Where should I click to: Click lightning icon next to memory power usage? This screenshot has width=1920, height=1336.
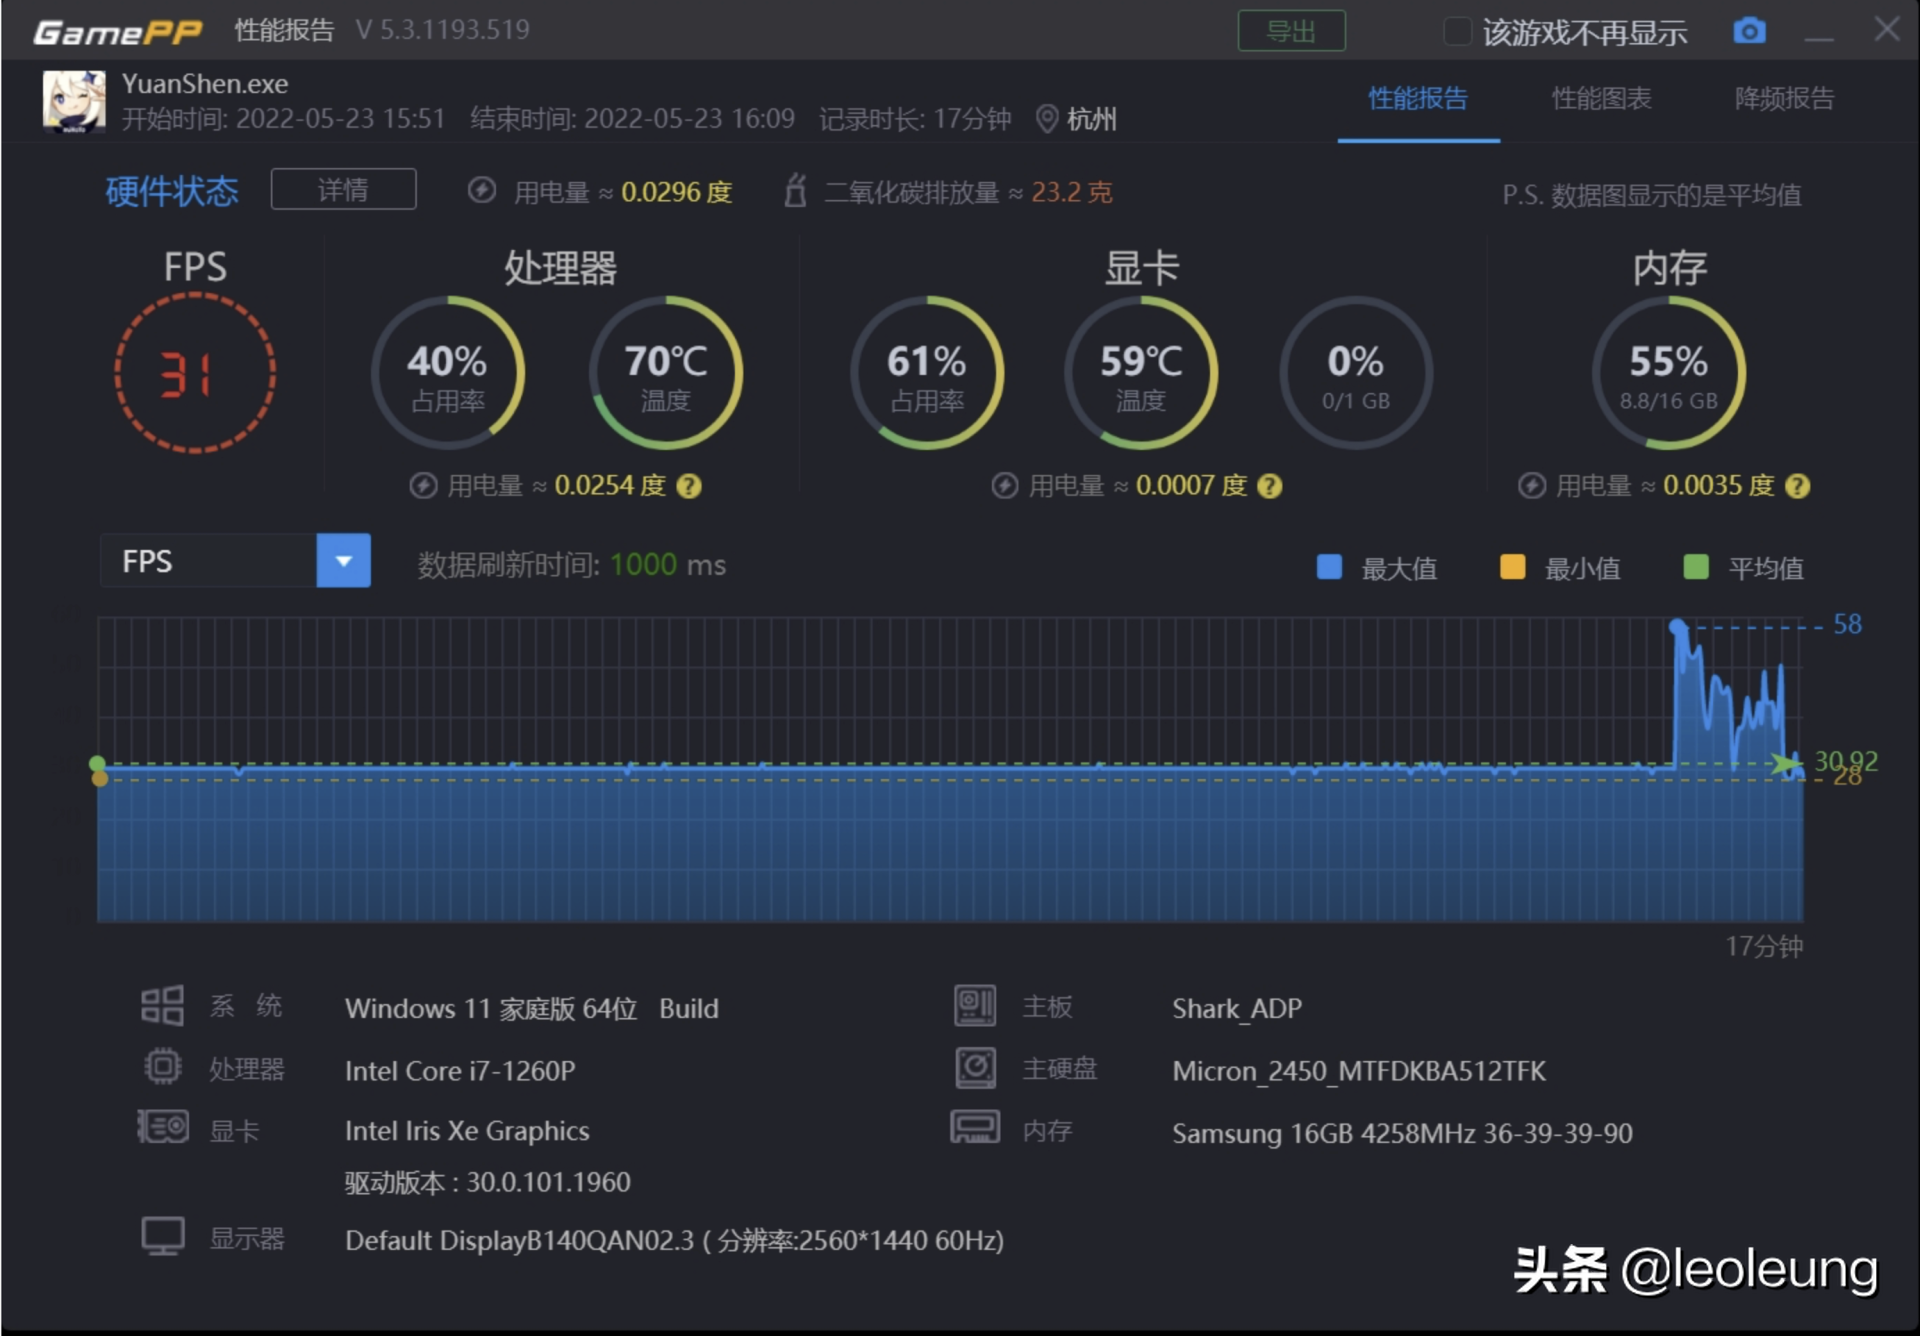(1532, 486)
